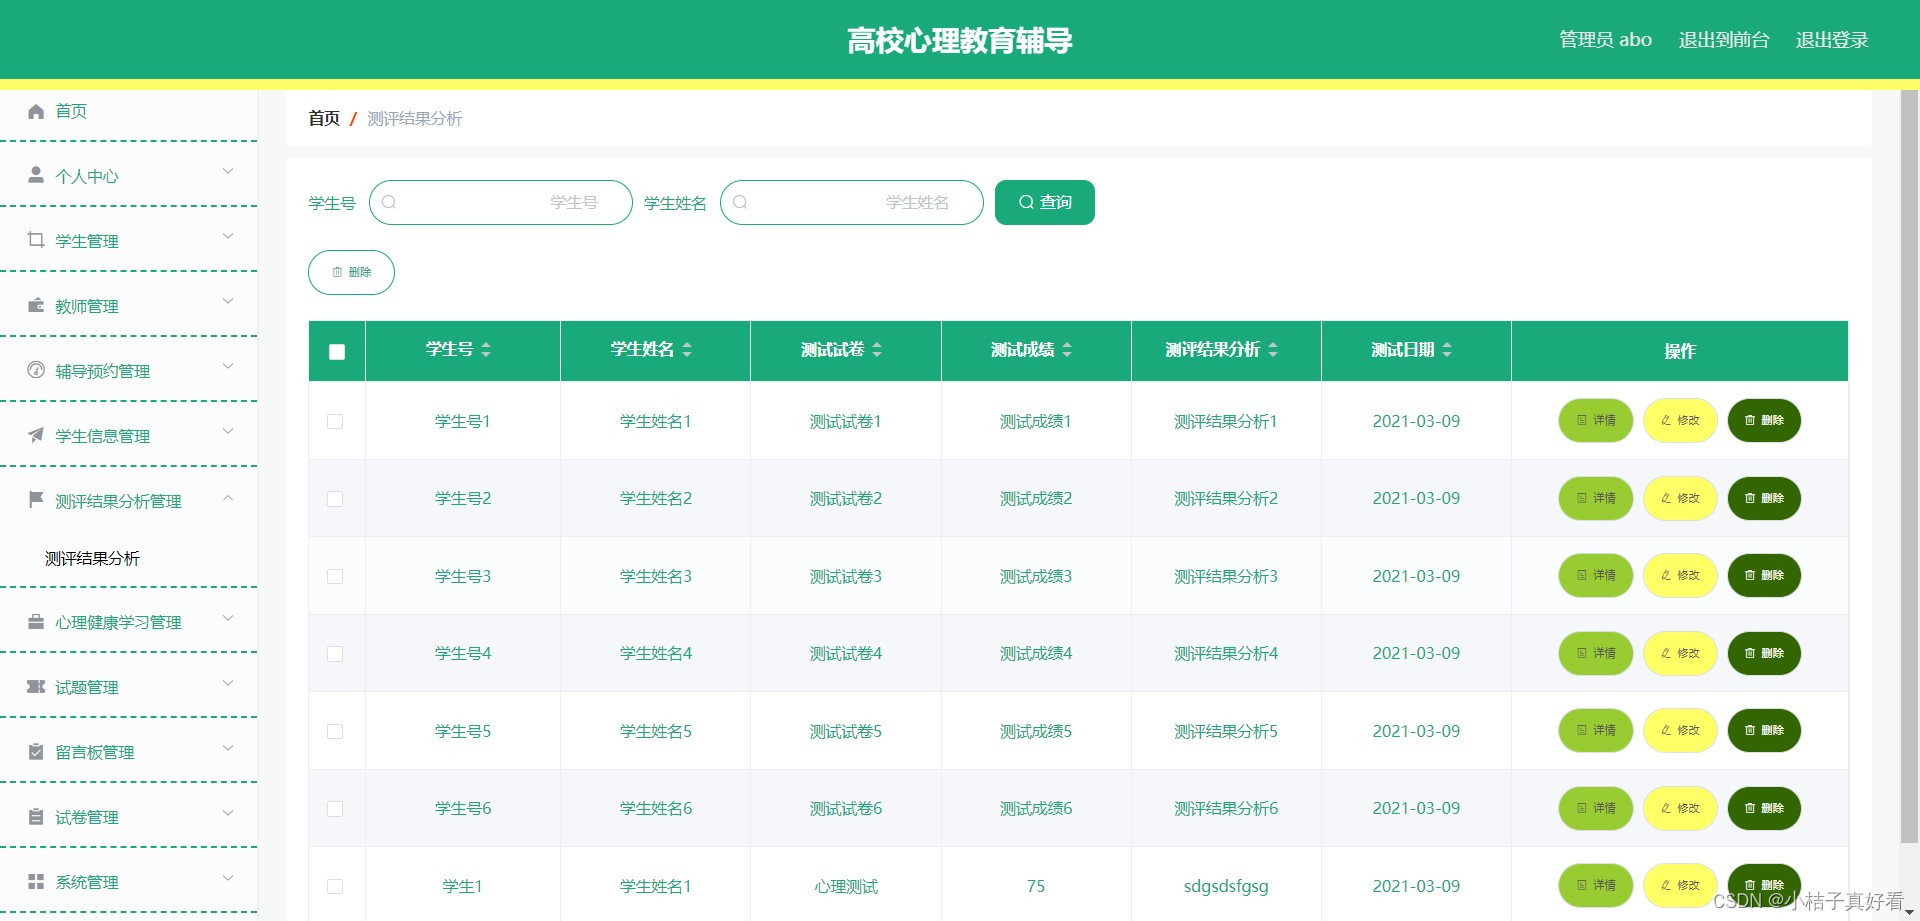The height and width of the screenshot is (921, 1920).
Task: Click the 试卷管理 clipboard icon
Action: coord(36,816)
